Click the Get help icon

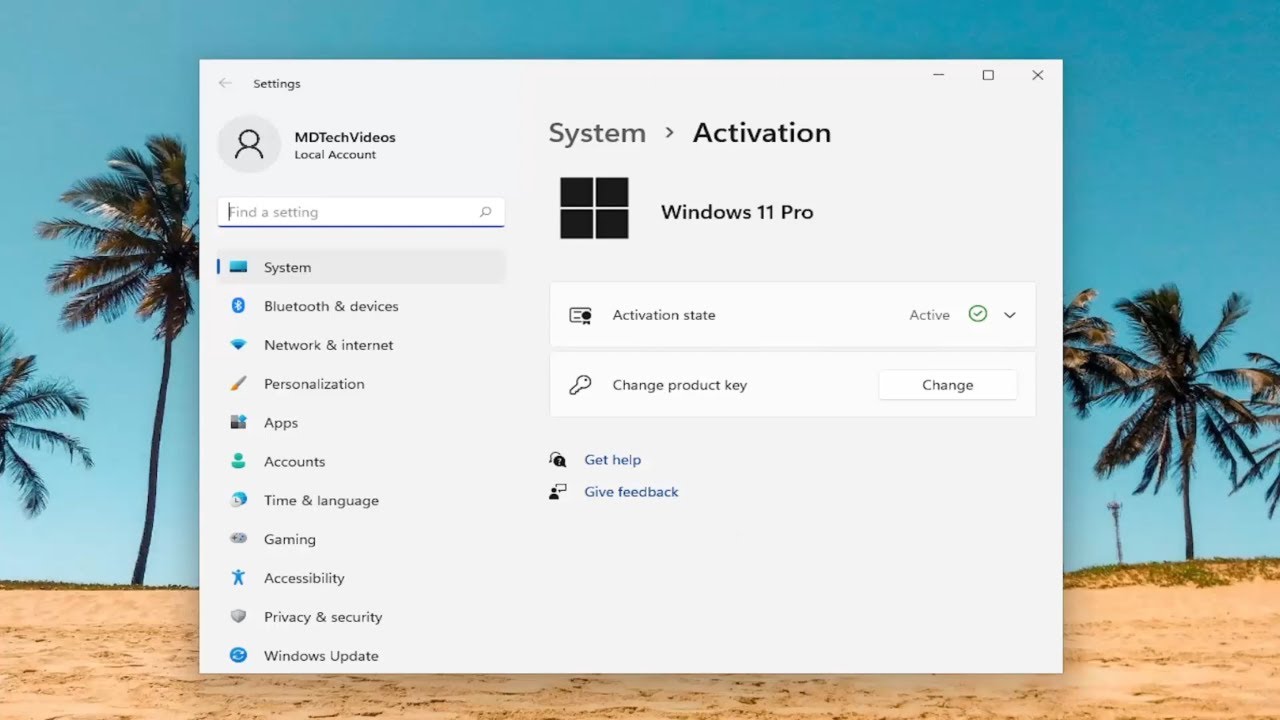tap(558, 460)
